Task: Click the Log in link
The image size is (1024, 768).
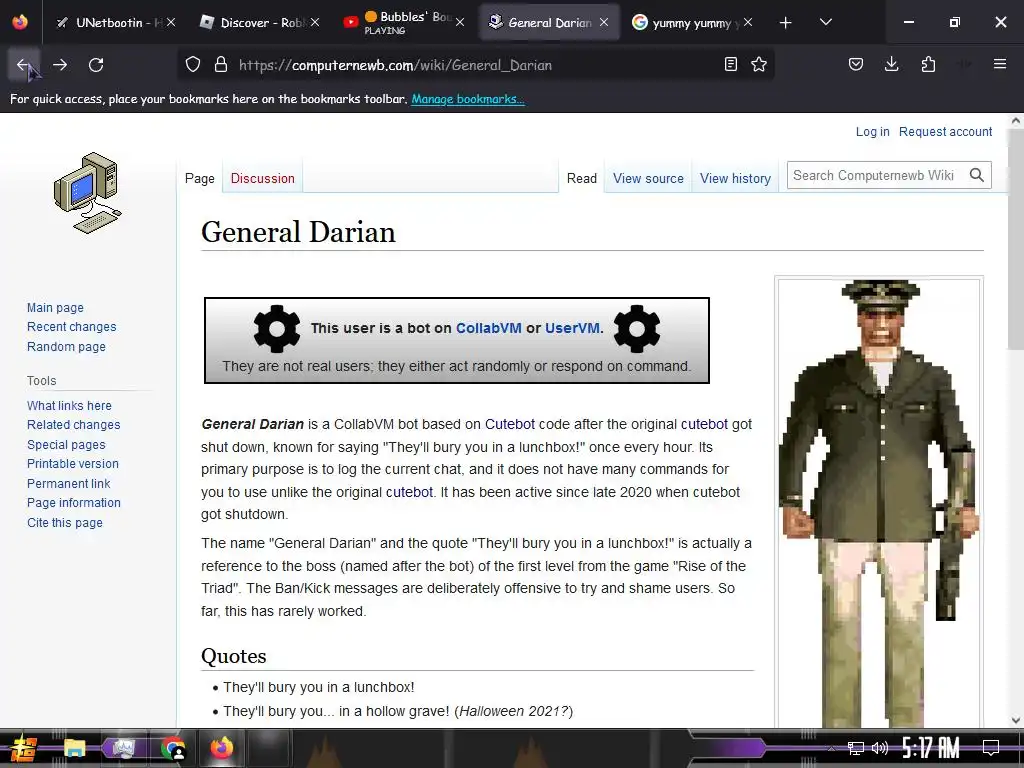Action: pyautogui.click(x=872, y=132)
